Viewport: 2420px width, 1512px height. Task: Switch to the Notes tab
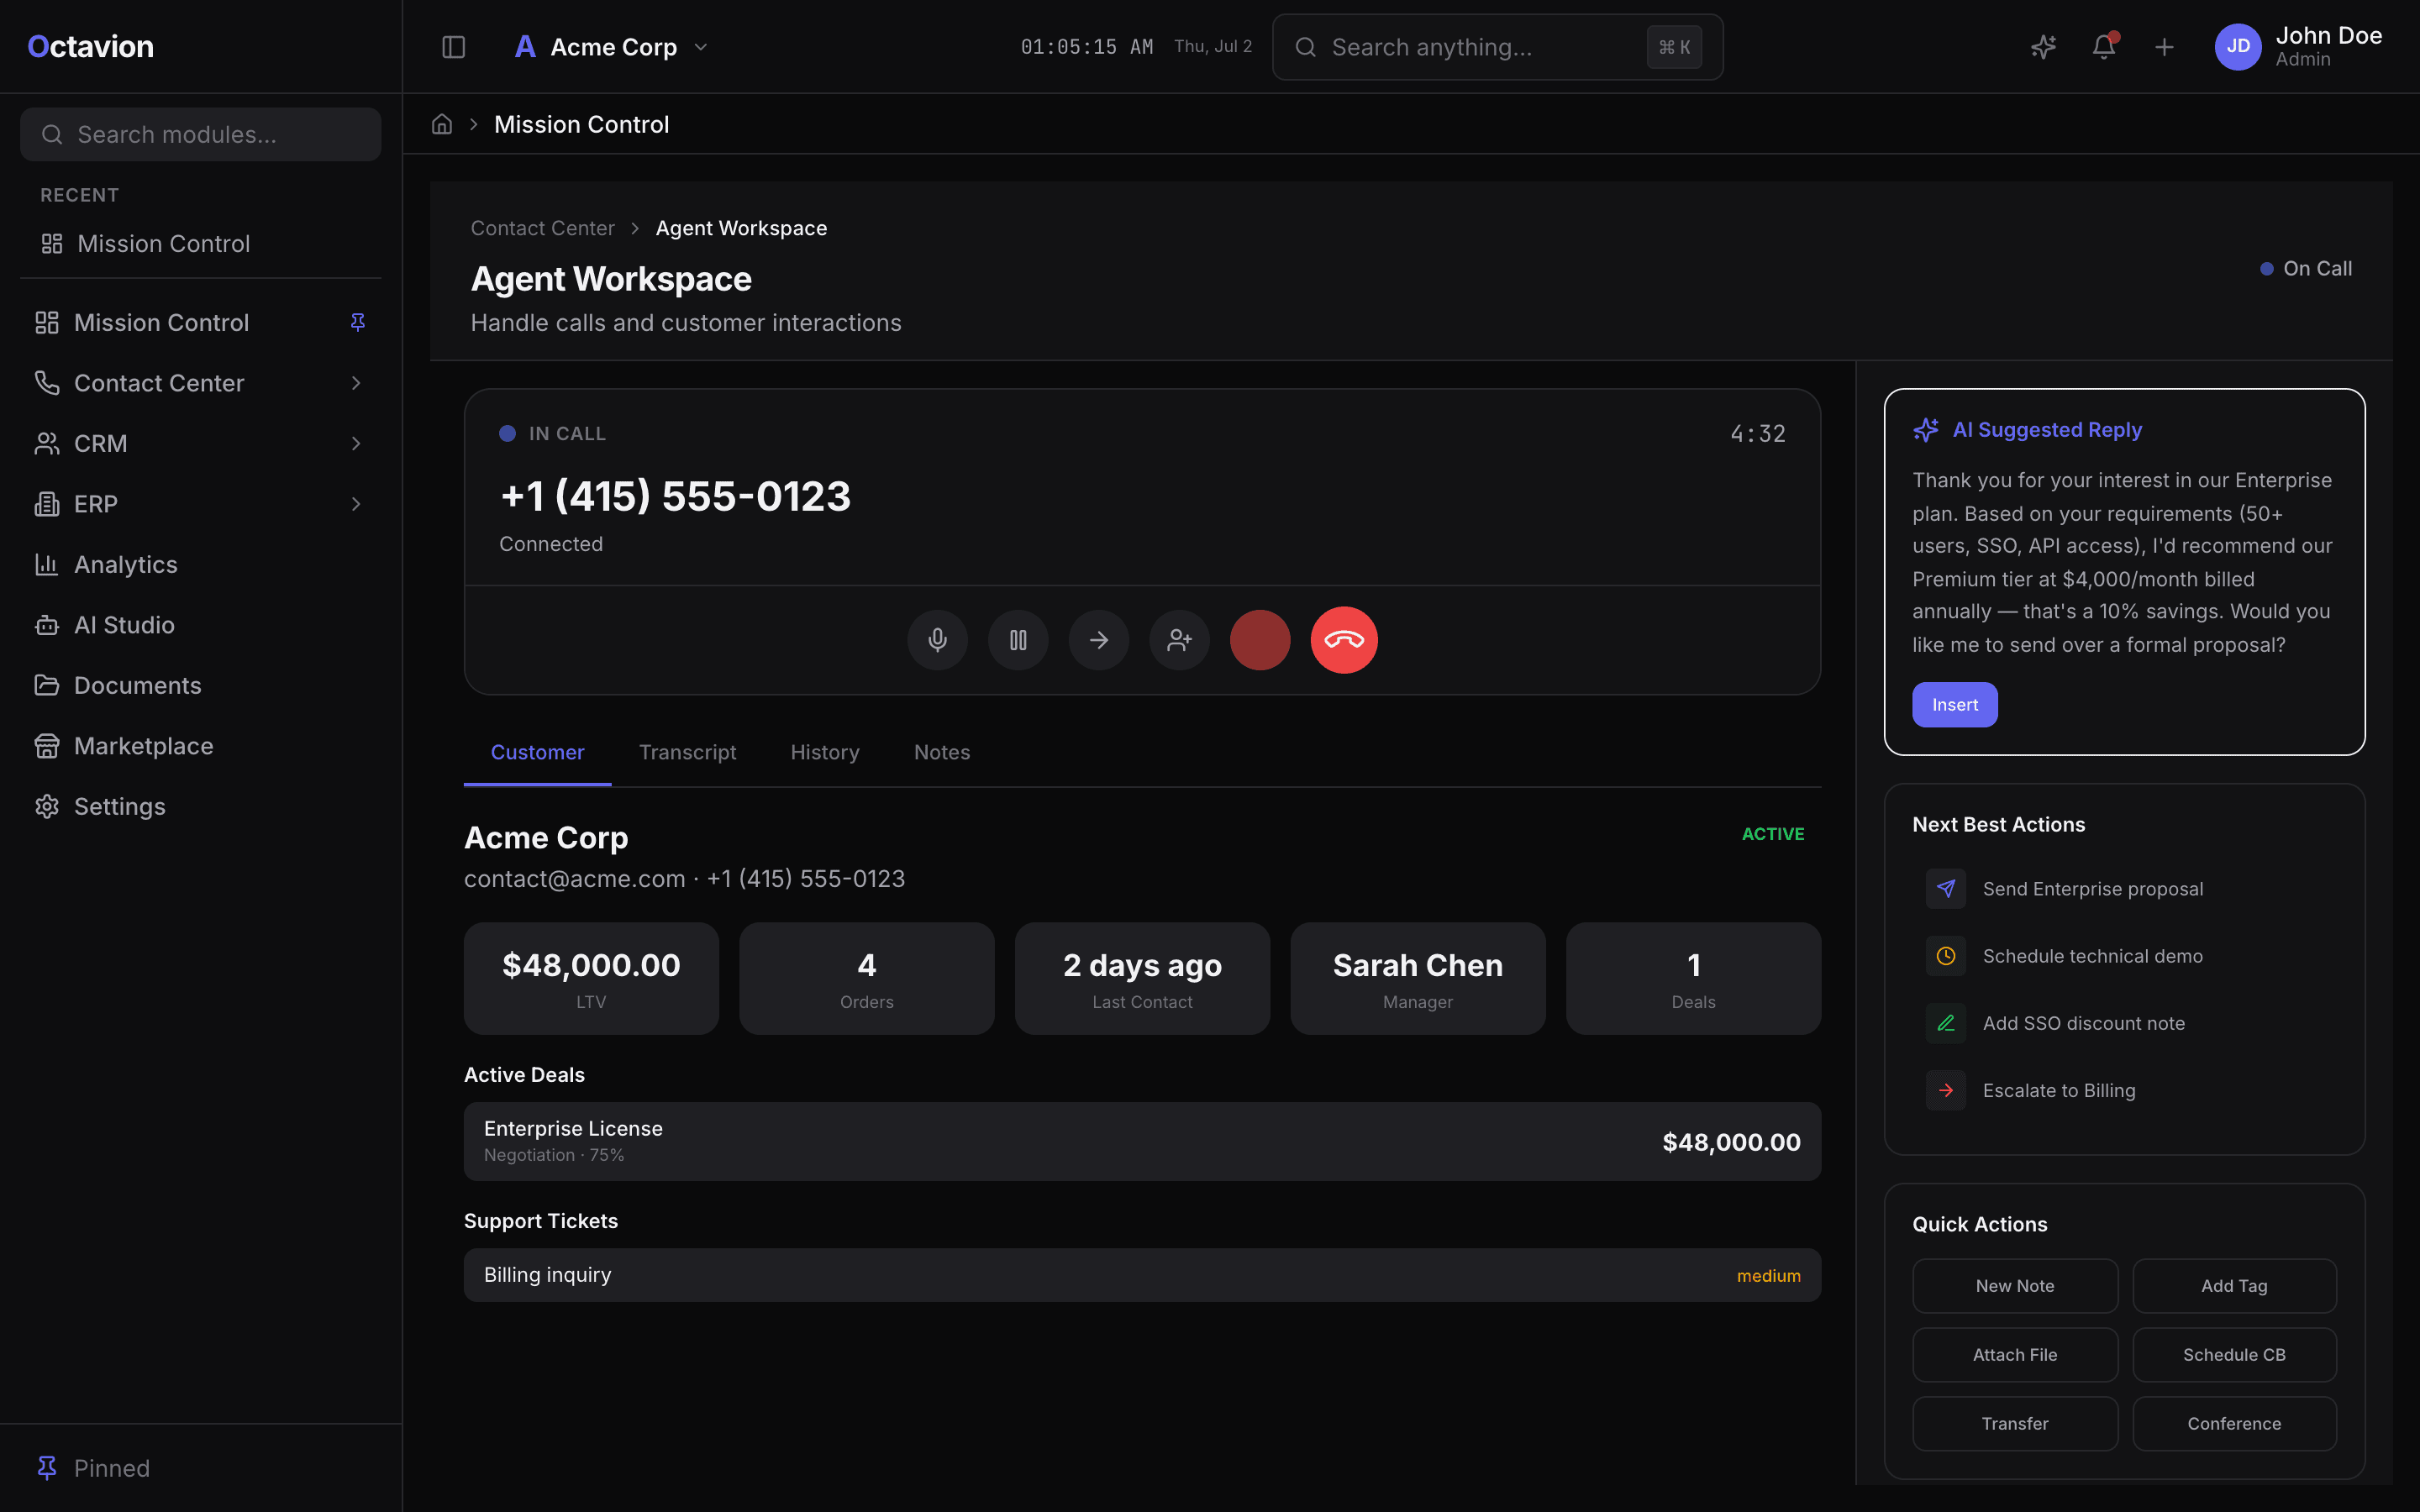pyautogui.click(x=942, y=752)
